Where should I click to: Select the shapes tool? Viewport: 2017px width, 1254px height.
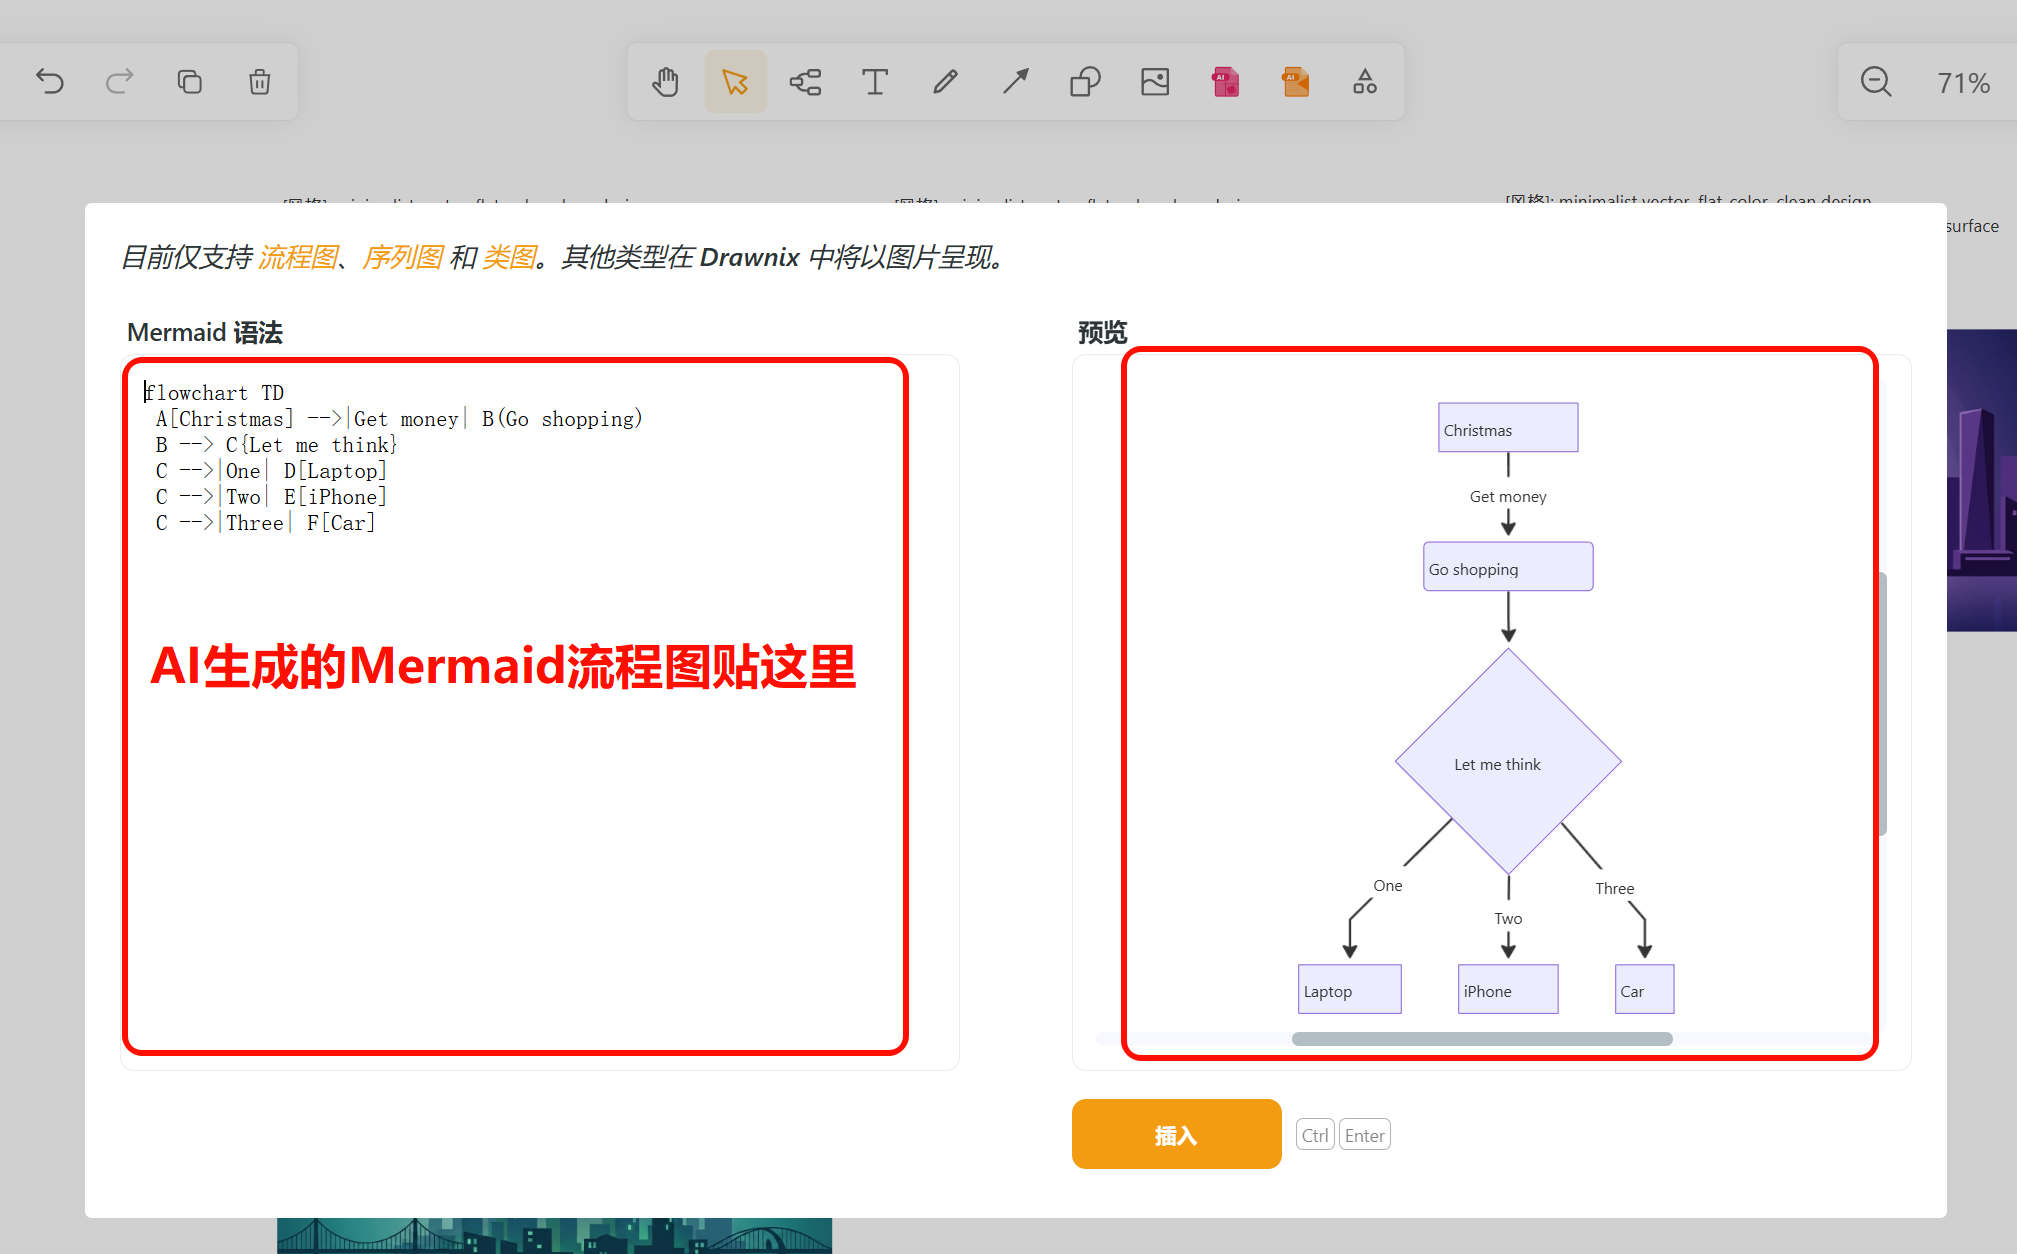point(1086,81)
